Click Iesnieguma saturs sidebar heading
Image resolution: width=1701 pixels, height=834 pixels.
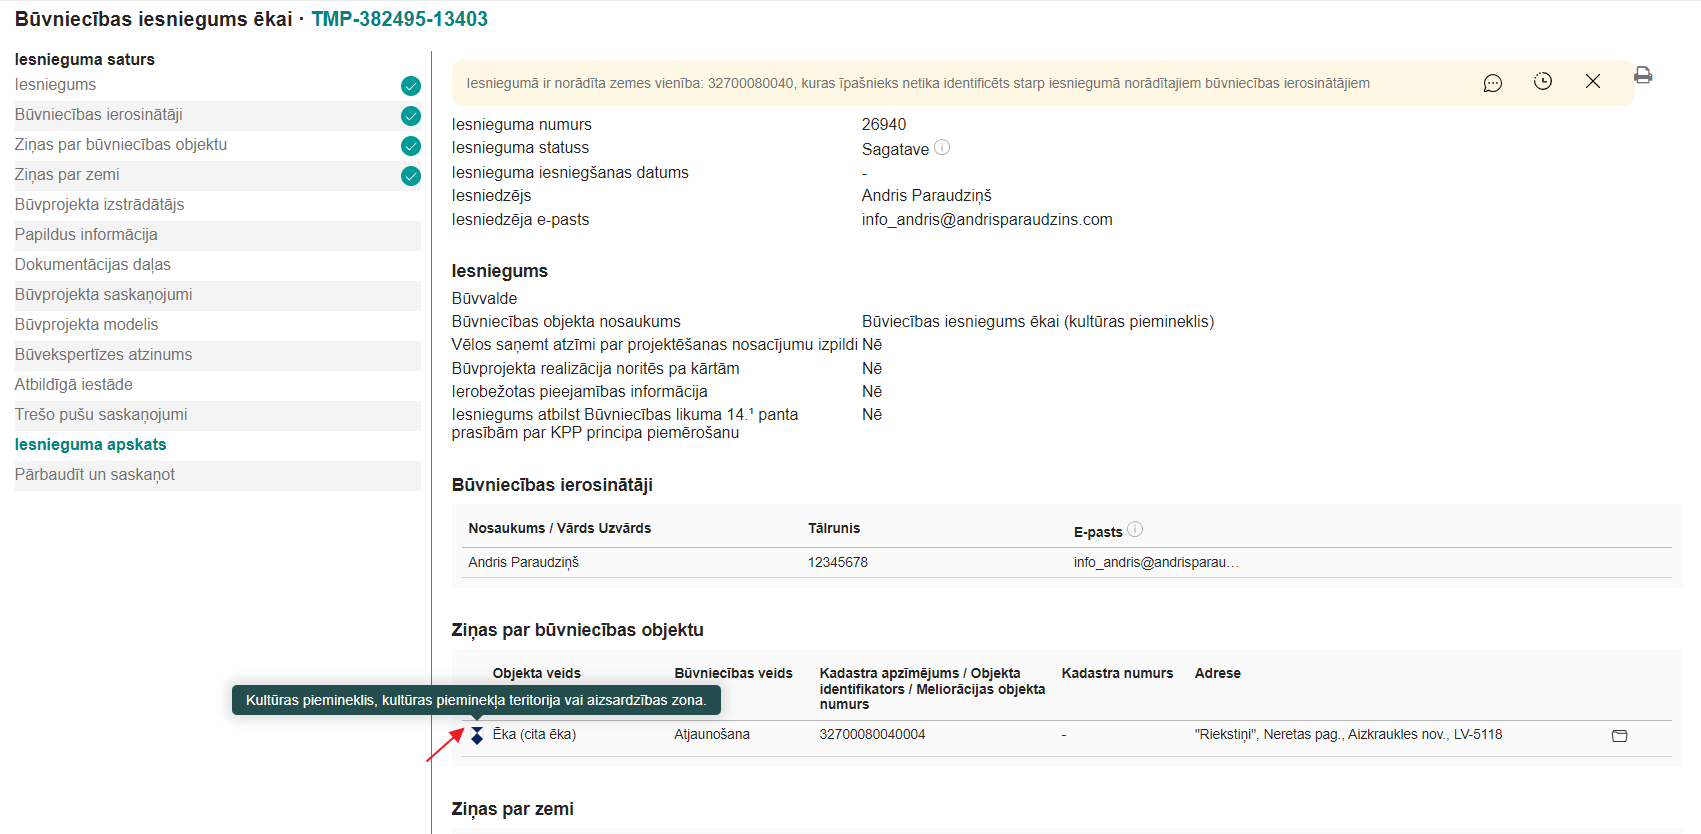(85, 59)
